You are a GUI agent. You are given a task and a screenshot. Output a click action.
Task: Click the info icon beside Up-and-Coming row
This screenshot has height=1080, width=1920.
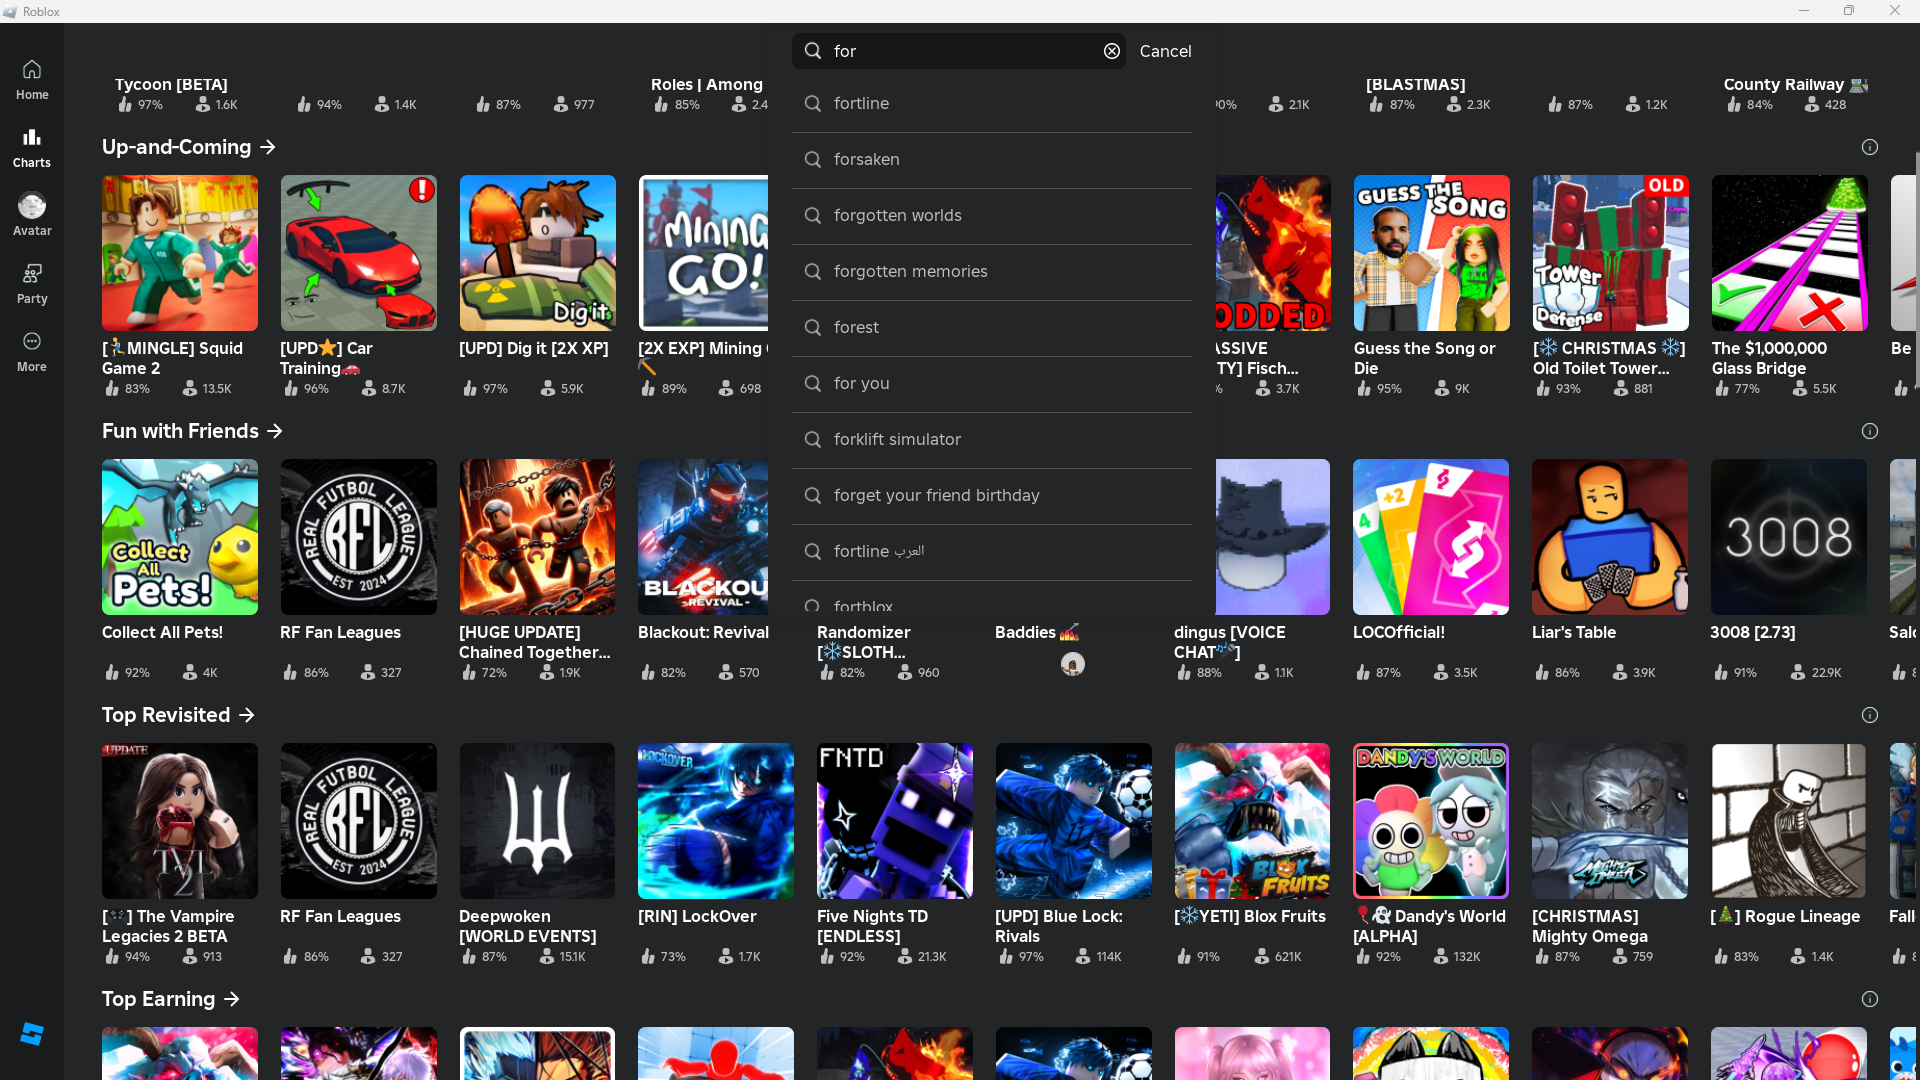(1869, 147)
